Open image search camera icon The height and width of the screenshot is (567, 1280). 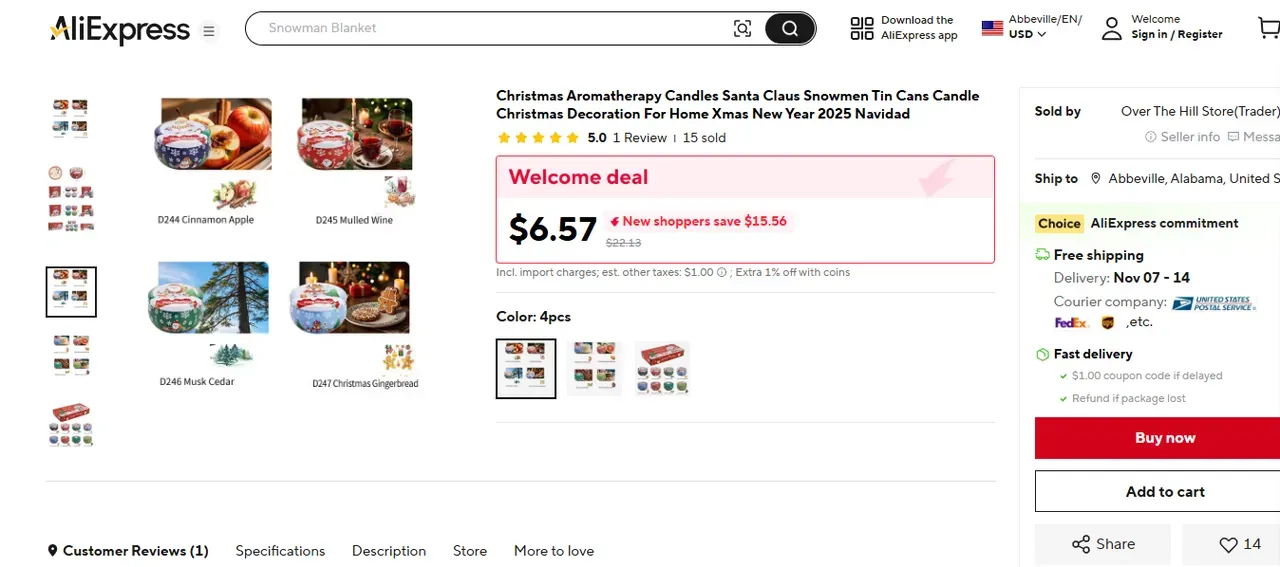pyautogui.click(x=742, y=29)
